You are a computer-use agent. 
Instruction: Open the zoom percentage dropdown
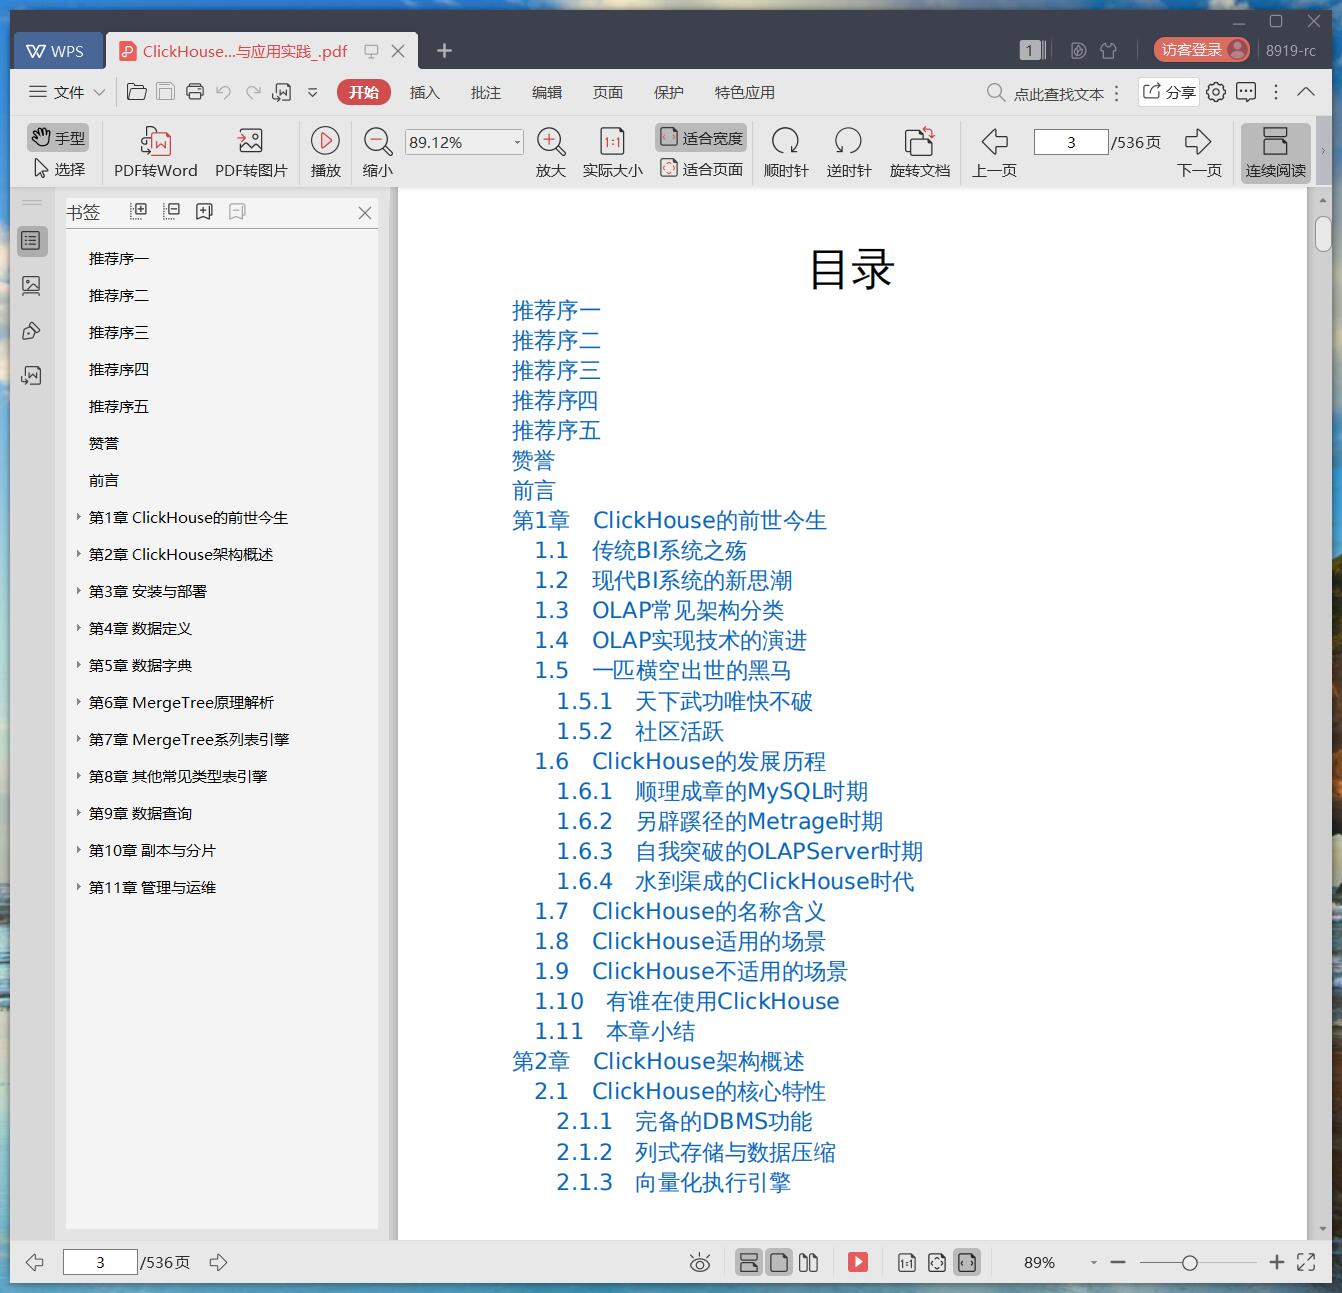[517, 142]
